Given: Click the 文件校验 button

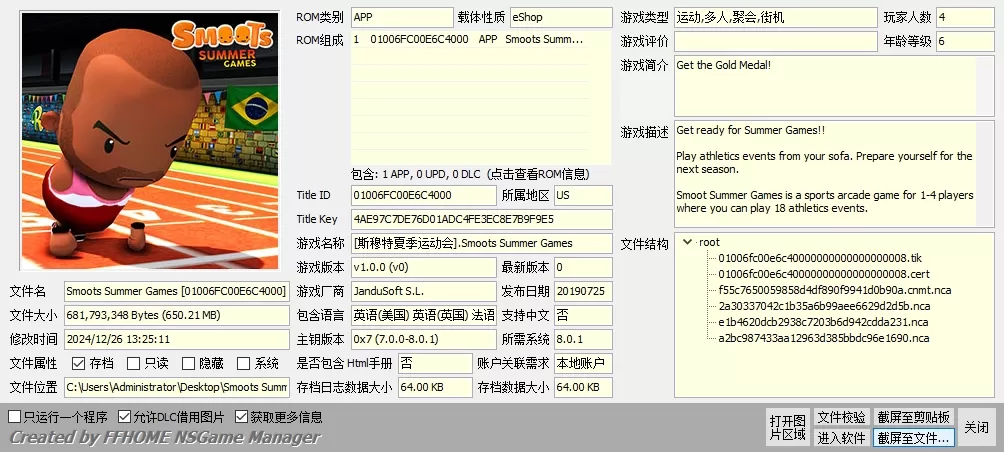Looking at the screenshot, I should [x=841, y=417].
